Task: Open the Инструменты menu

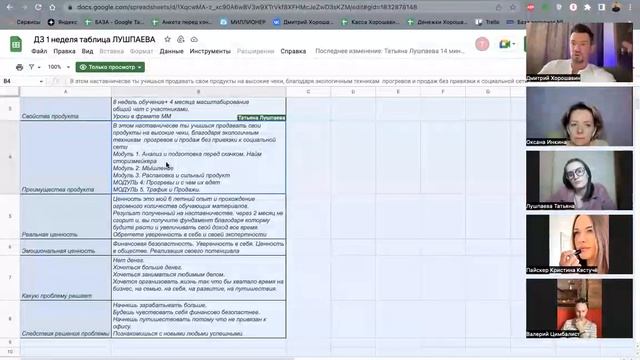Action: pos(210,51)
